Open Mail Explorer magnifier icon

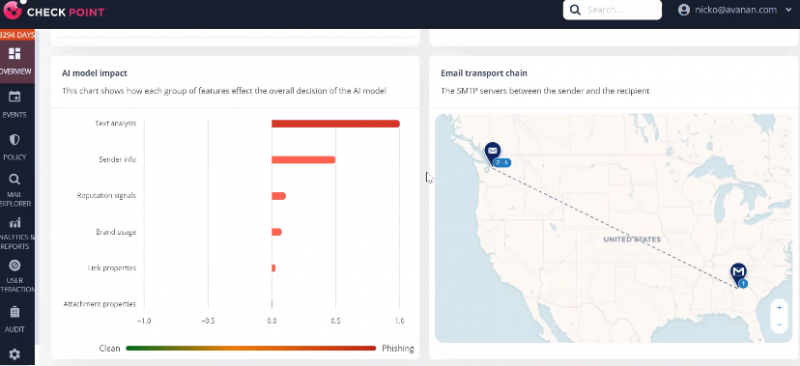(x=15, y=179)
